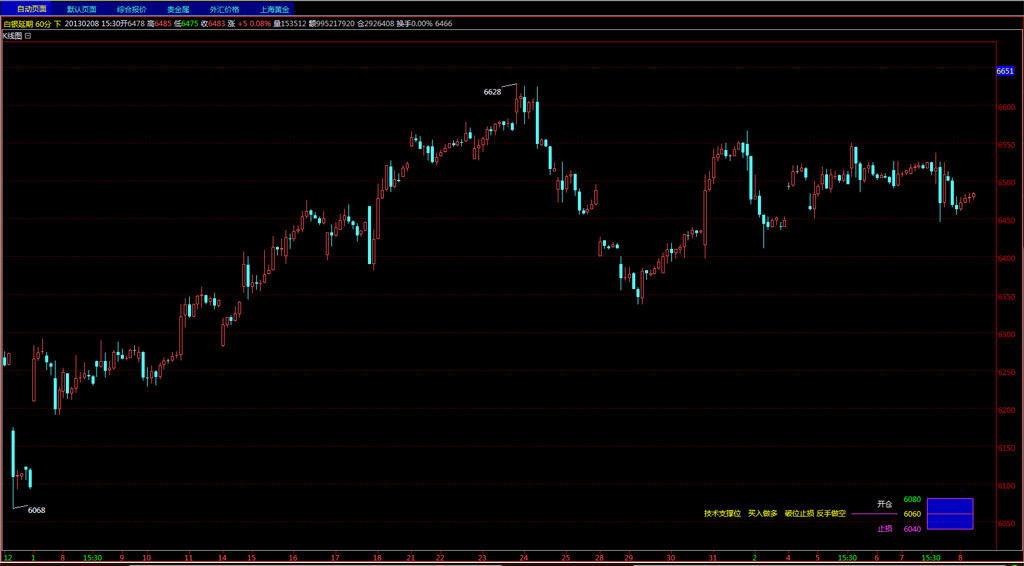The image size is (1024, 566).
Task: Click the 6500 price axis label
Action: click(1005, 183)
